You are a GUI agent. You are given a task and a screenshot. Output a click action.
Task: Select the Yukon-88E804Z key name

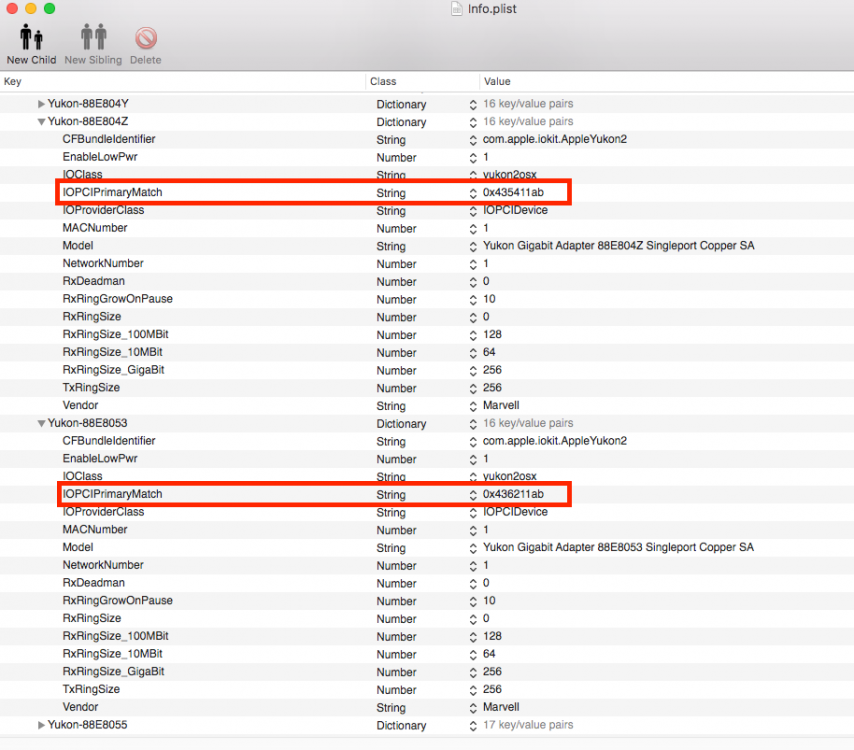[88, 121]
